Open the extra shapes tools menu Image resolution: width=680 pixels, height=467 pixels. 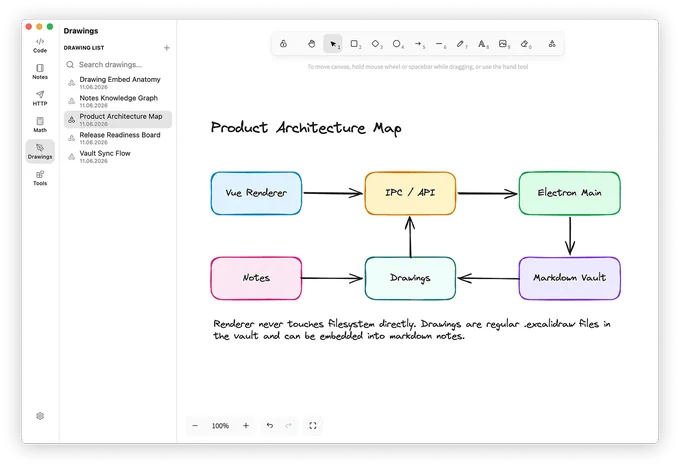pyautogui.click(x=552, y=44)
